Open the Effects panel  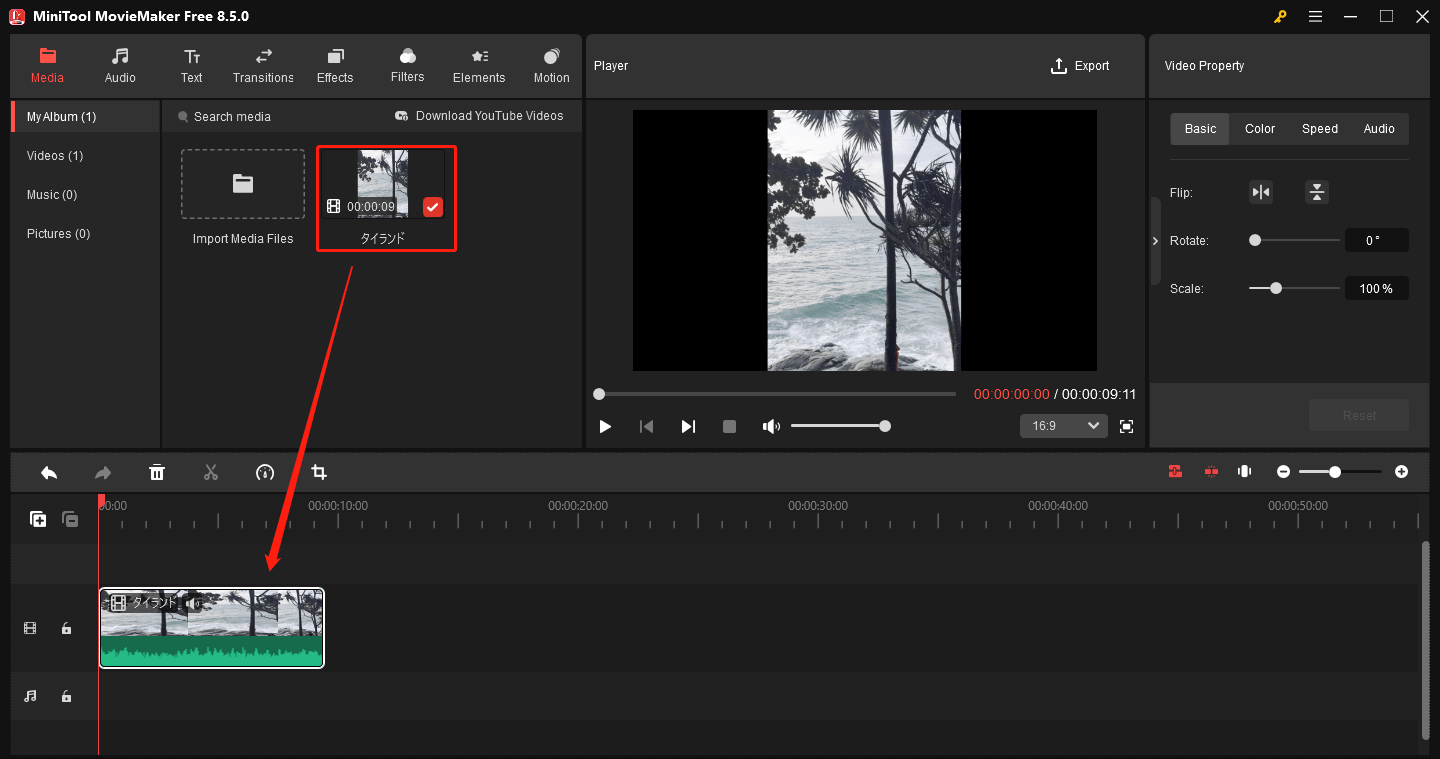[334, 65]
